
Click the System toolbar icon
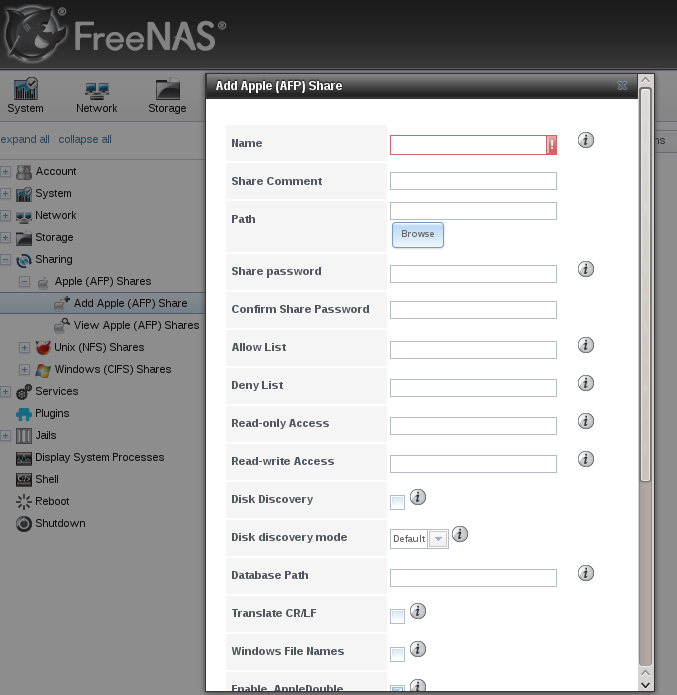[x=26, y=89]
